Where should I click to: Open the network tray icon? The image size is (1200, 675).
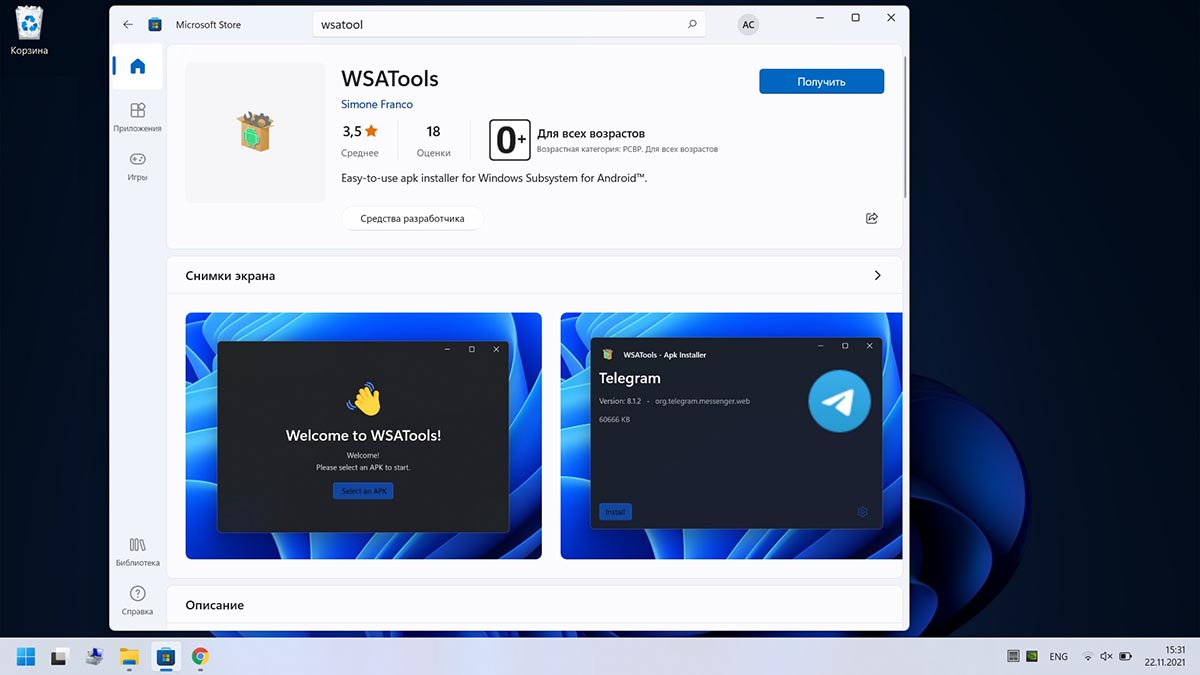pyautogui.click(x=1087, y=657)
